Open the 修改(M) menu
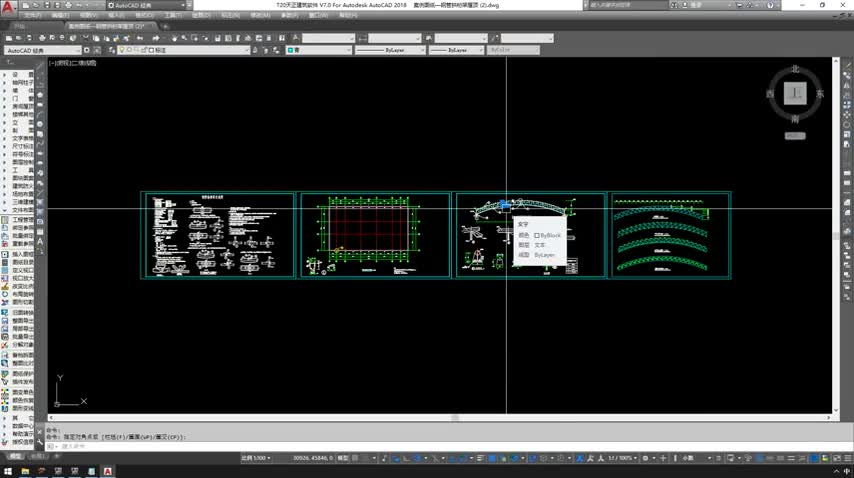Viewport: 854px width, 478px height. pyautogui.click(x=260, y=15)
